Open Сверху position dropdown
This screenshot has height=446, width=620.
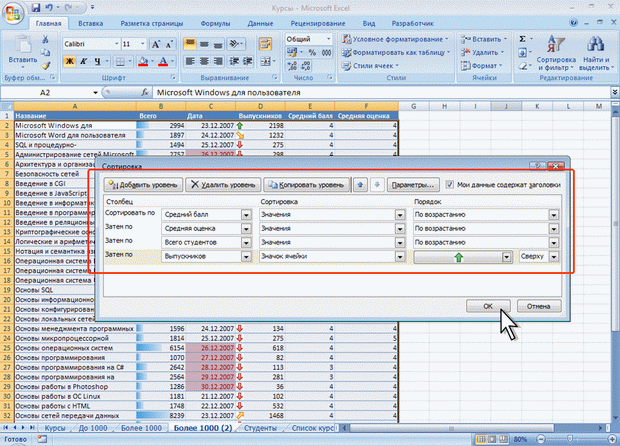(554, 257)
